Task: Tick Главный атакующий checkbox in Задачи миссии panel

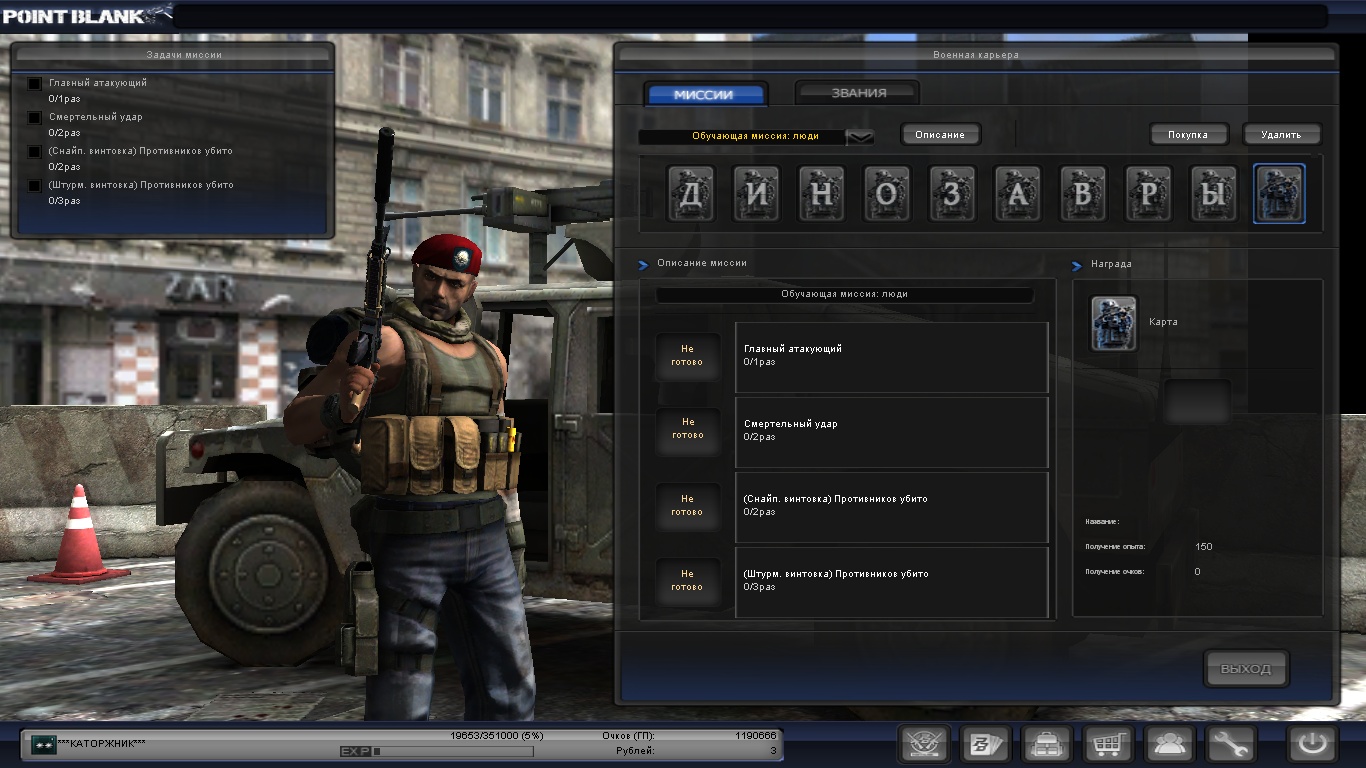Action: (35, 84)
